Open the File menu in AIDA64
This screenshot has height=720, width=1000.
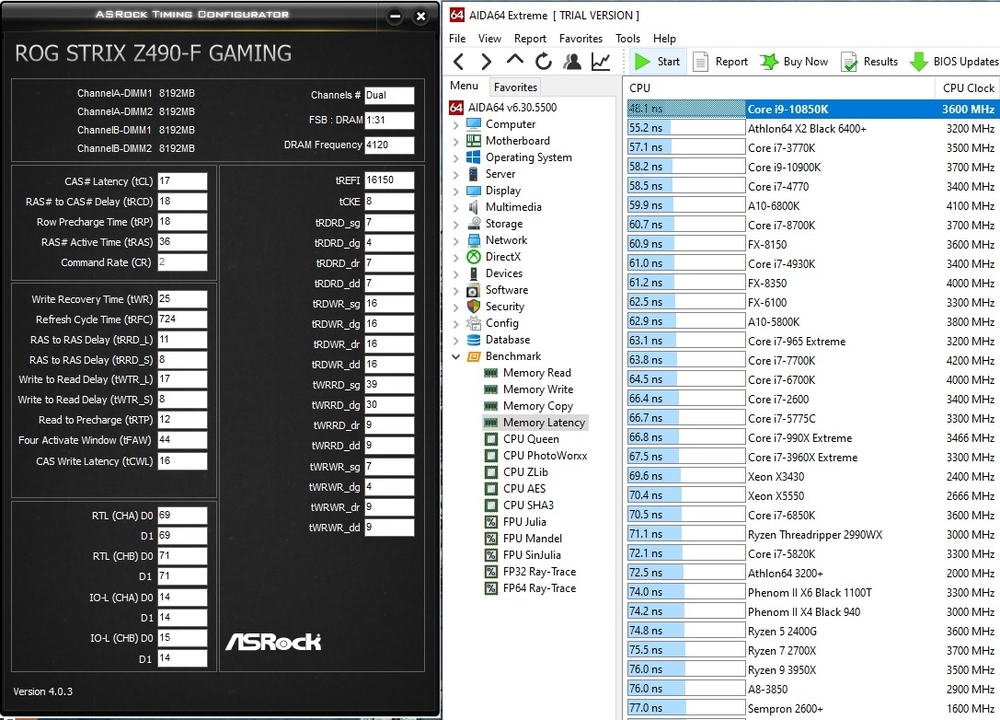[457, 38]
